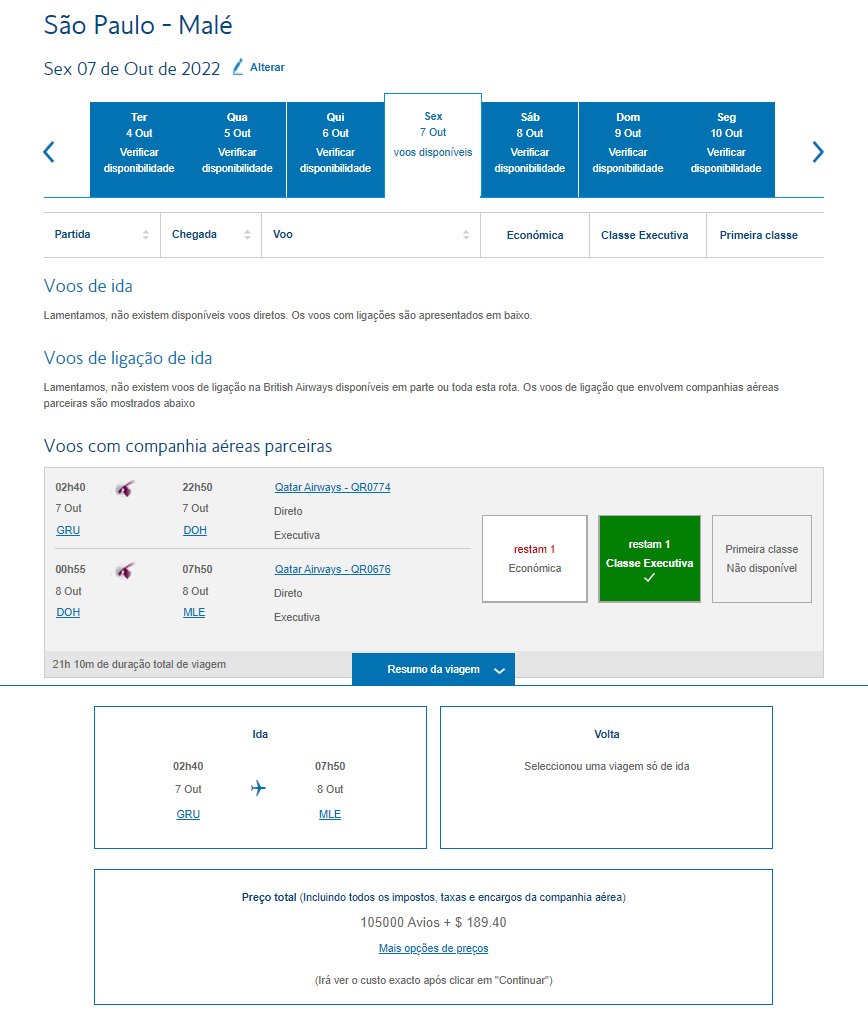Open MLE link in the Ida summary box
868x1016 pixels.
point(330,814)
